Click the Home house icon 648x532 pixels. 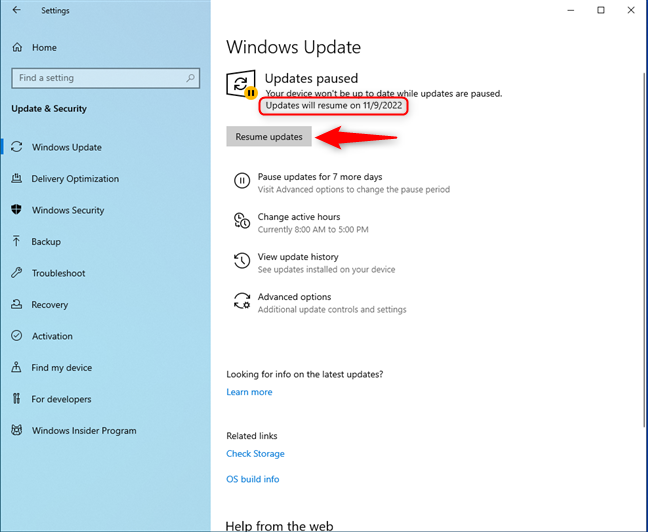(x=17, y=48)
